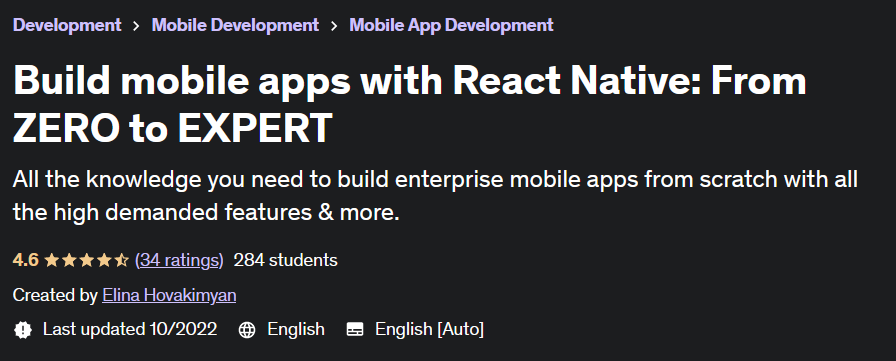Viewport: 896px width, 361px height.
Task: Click the globe language icon
Action: click(247, 330)
